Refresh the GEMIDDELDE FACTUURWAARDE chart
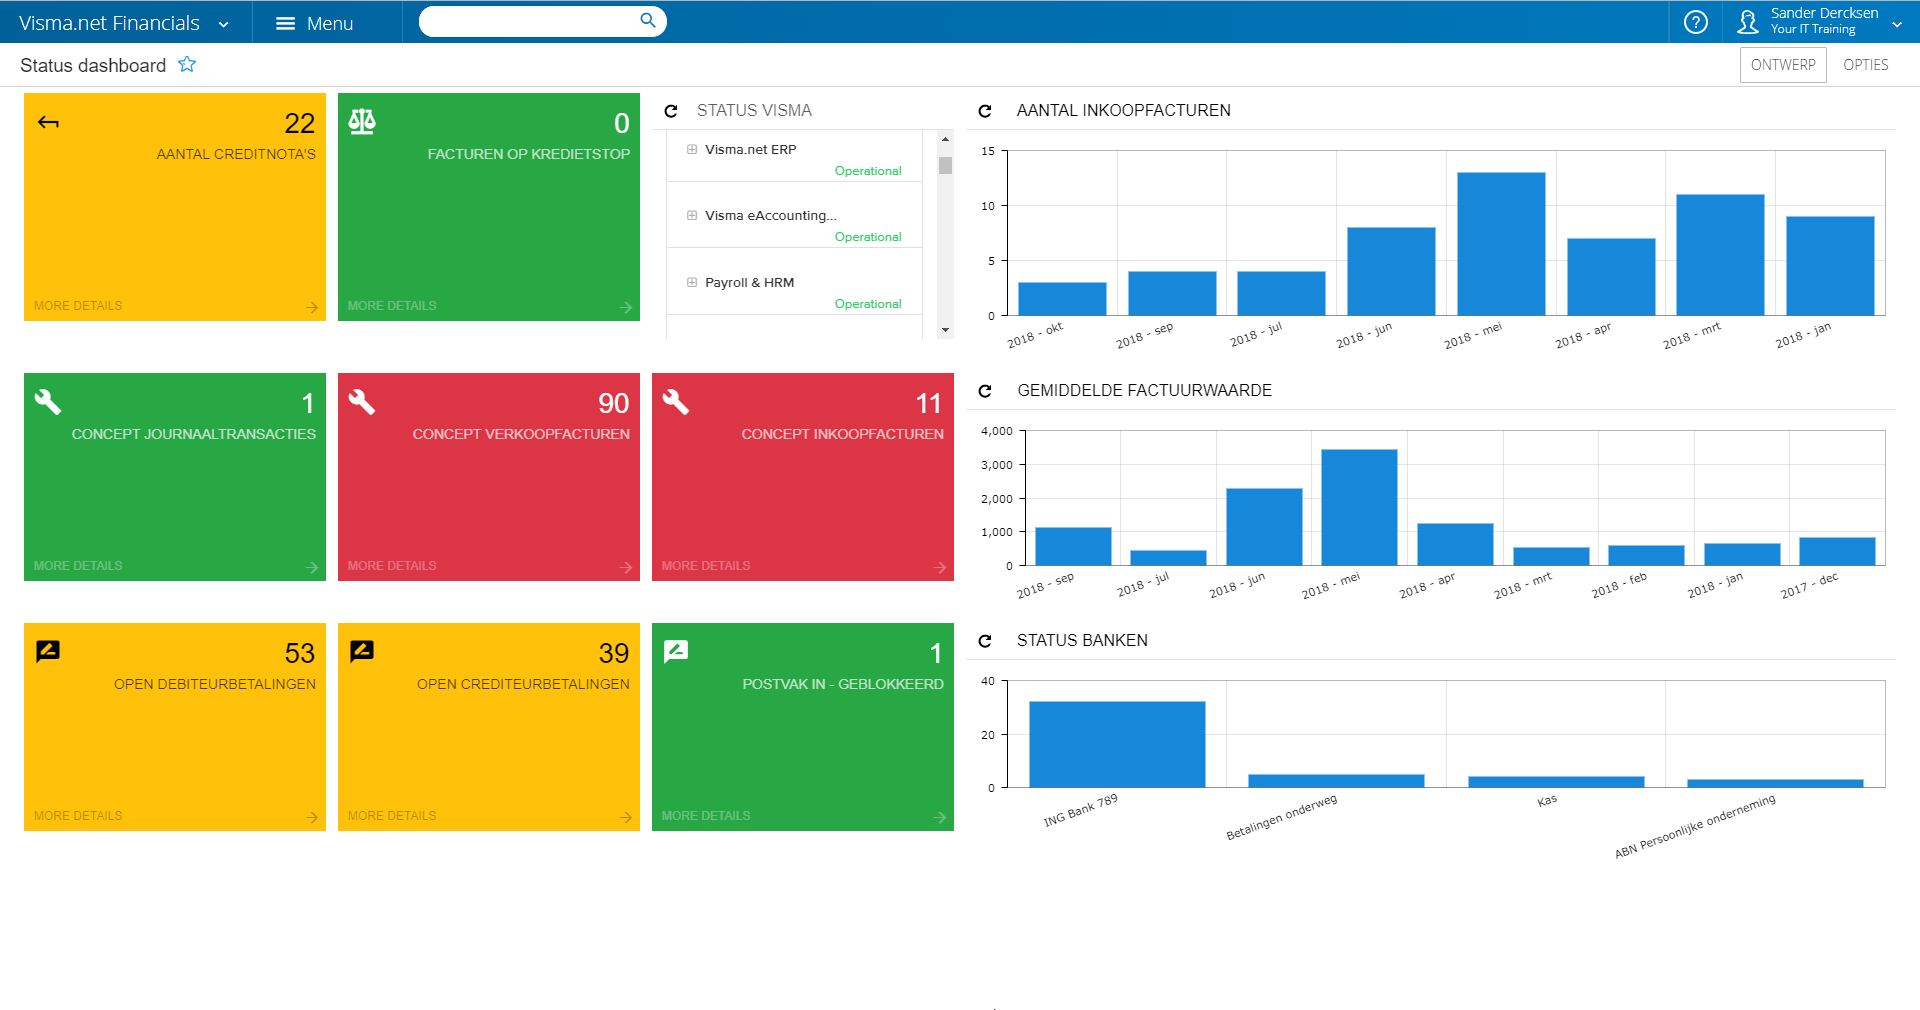This screenshot has width=1920, height=1010. click(x=987, y=390)
